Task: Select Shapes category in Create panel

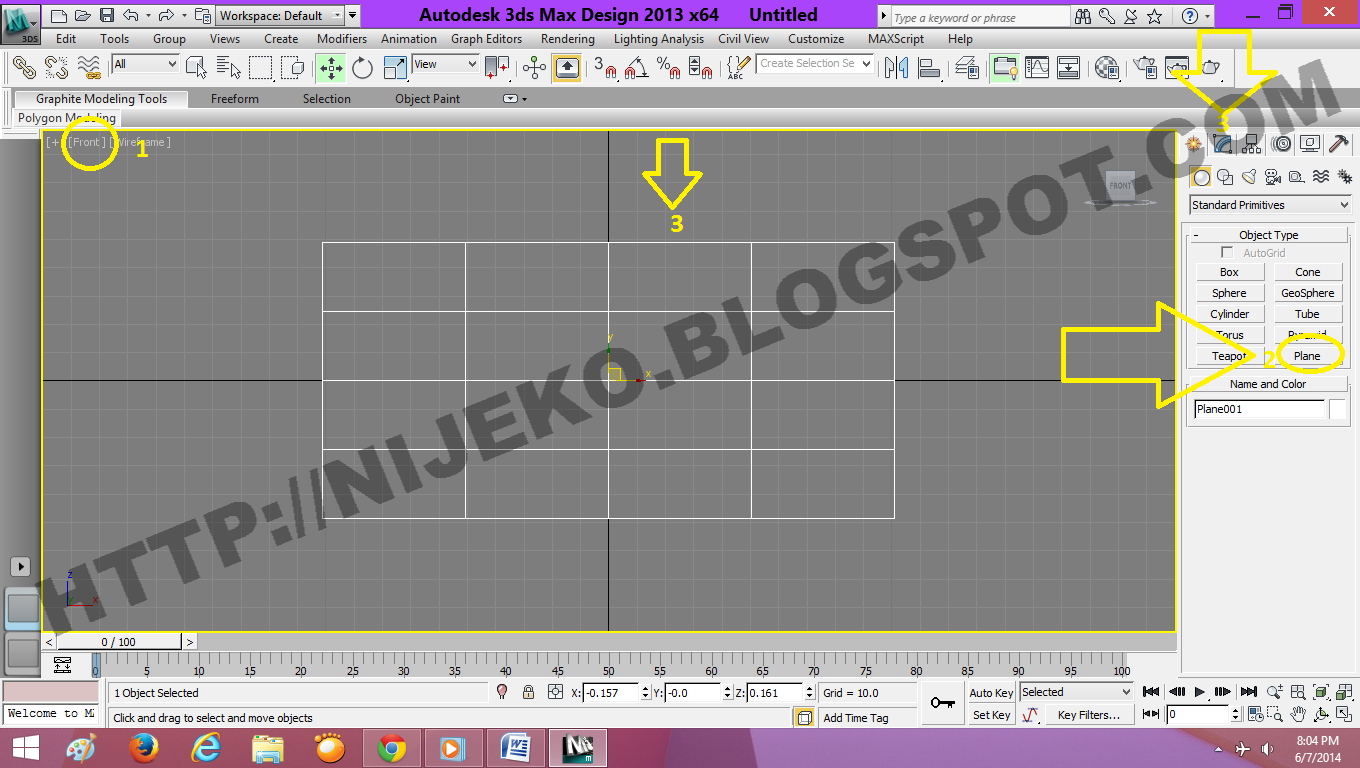Action: [1225, 177]
